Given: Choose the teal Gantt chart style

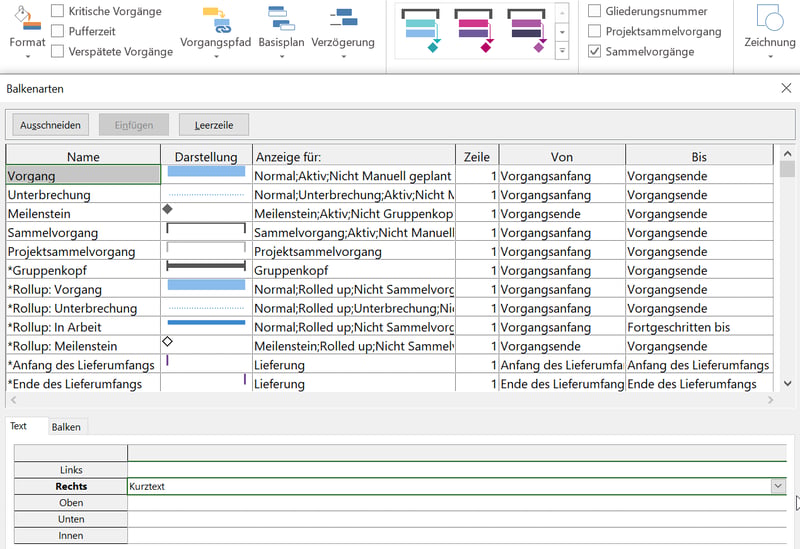Looking at the screenshot, I should [x=420, y=31].
